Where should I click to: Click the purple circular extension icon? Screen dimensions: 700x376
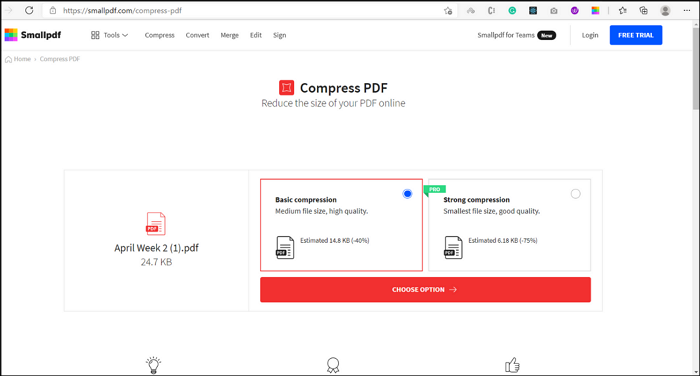pyautogui.click(x=575, y=11)
